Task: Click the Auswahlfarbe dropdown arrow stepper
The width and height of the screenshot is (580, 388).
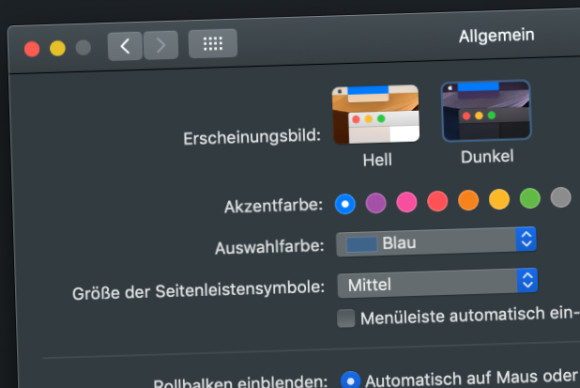Action: pos(526,239)
